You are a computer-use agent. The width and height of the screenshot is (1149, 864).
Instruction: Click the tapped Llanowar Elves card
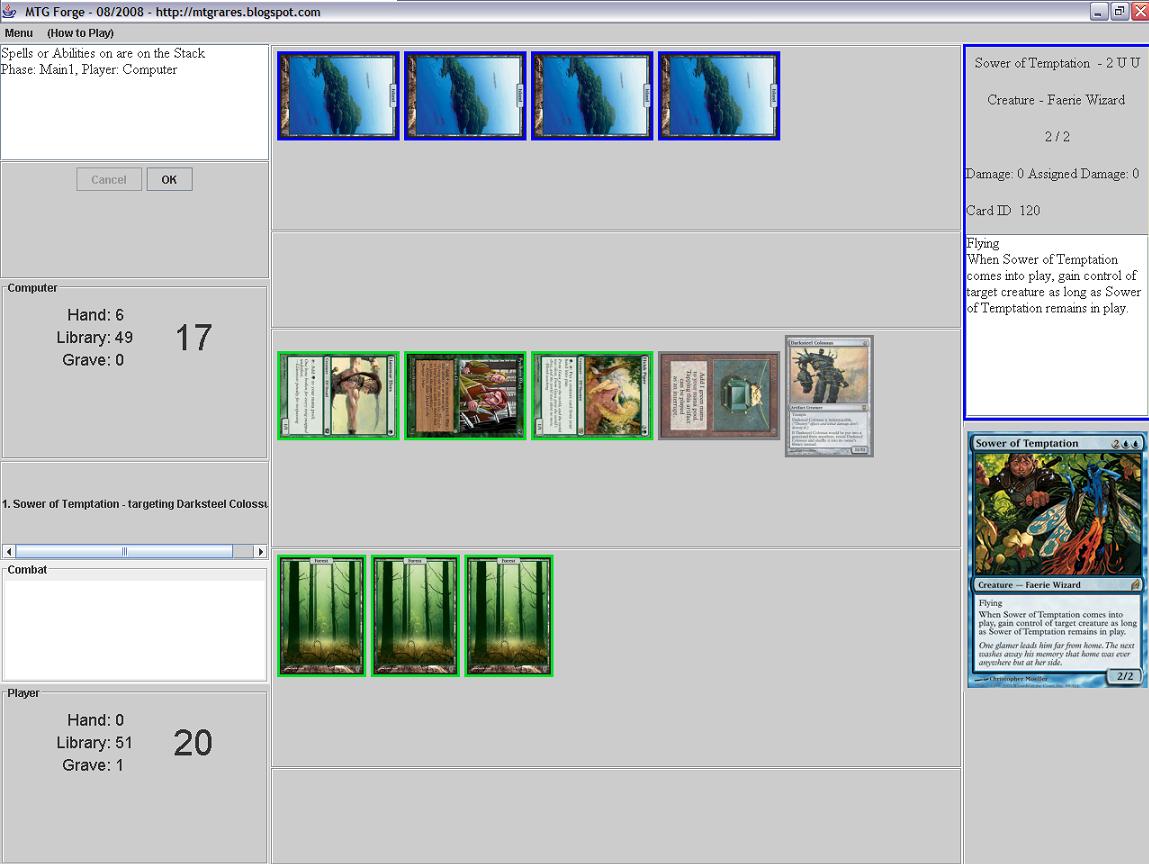(x=338, y=396)
